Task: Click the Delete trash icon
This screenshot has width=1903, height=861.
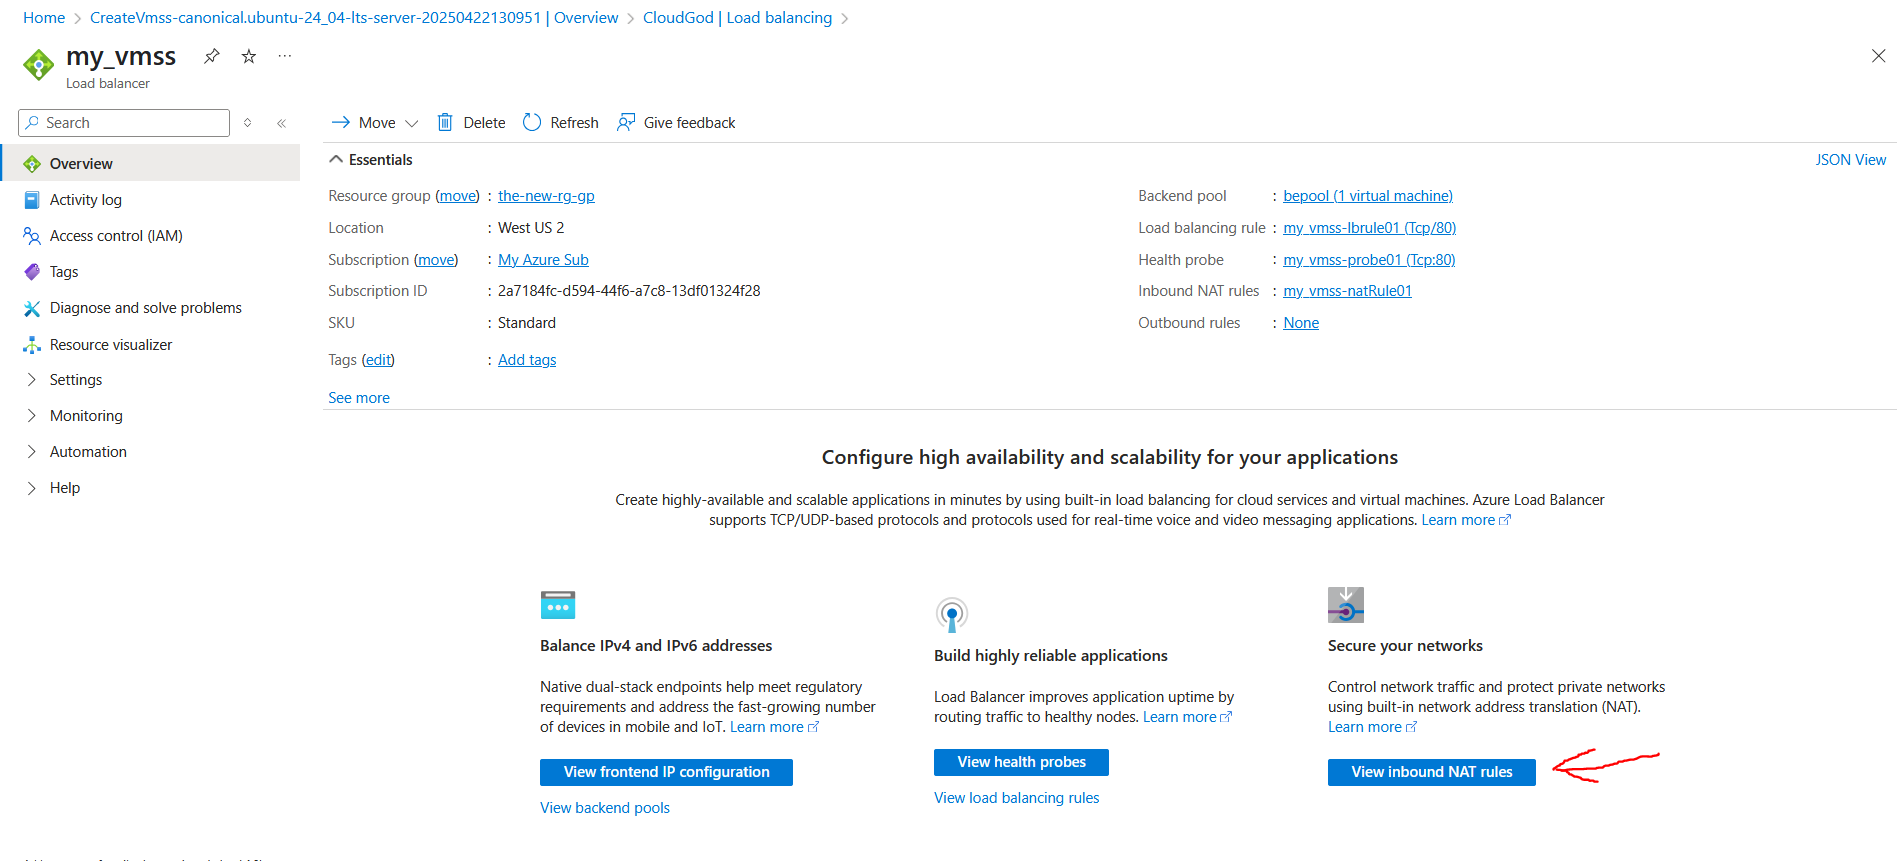Action: click(x=445, y=122)
